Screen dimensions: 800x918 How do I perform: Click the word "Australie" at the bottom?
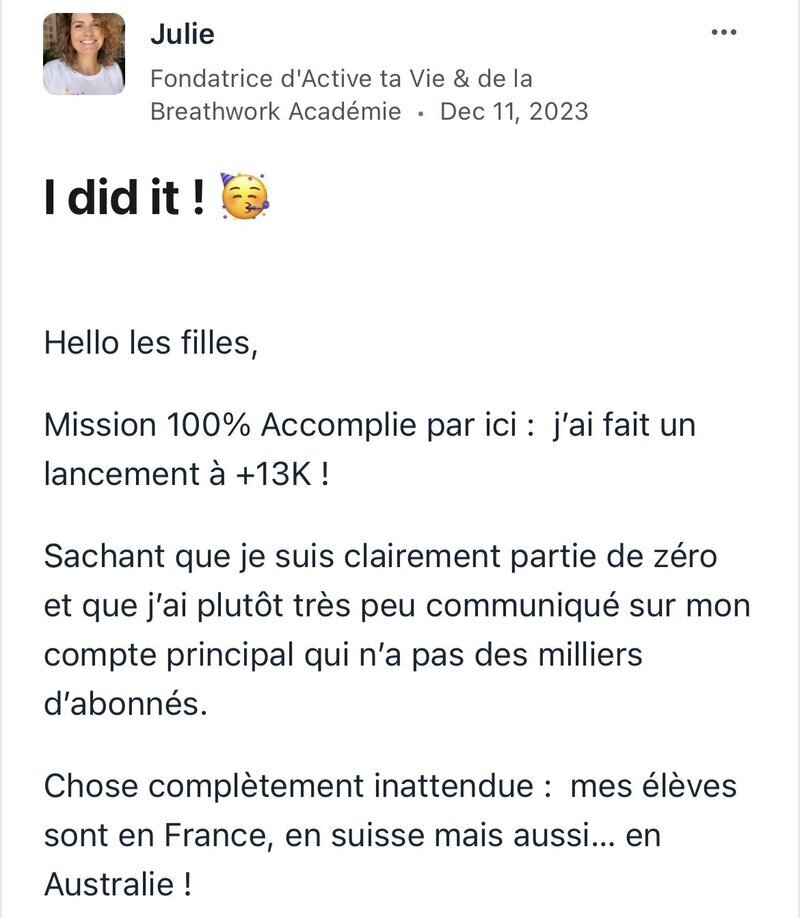[109, 884]
